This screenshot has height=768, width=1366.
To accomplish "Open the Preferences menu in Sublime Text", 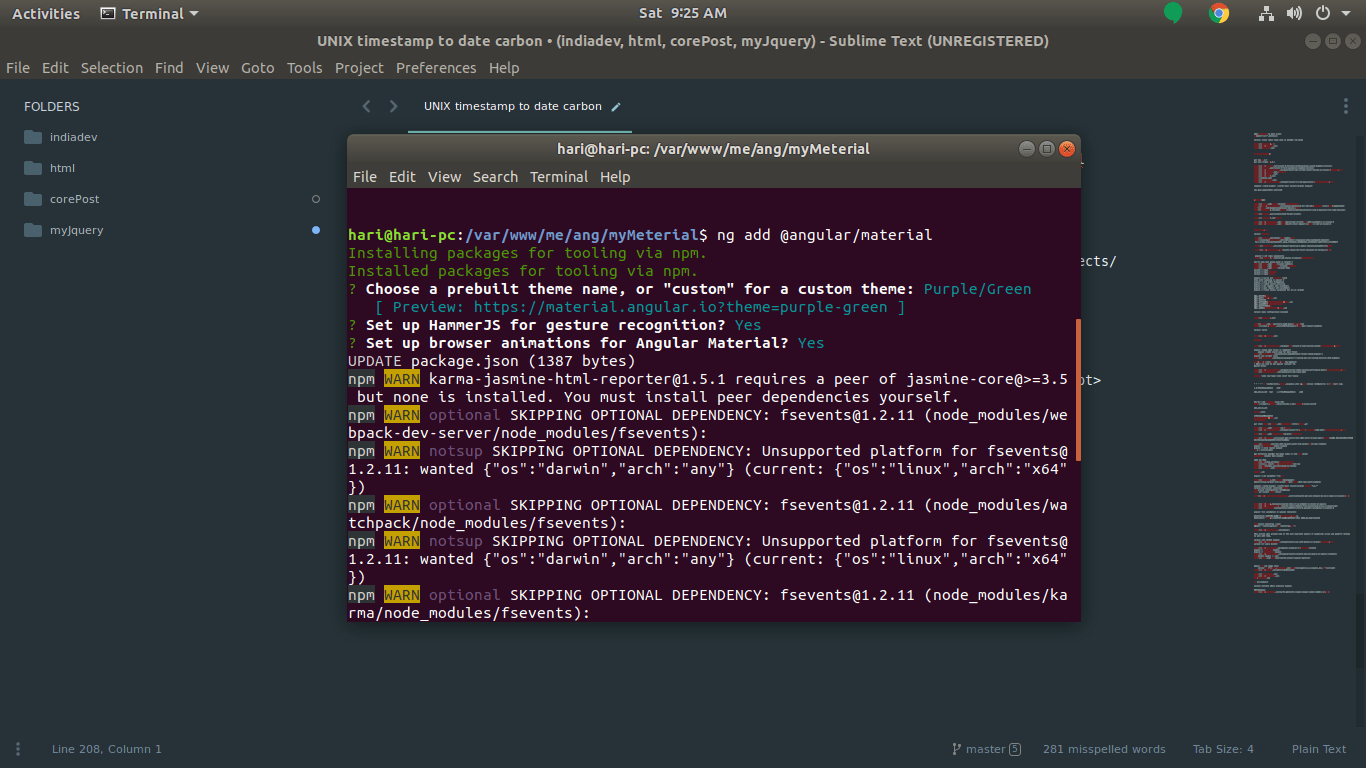I will tap(435, 68).
